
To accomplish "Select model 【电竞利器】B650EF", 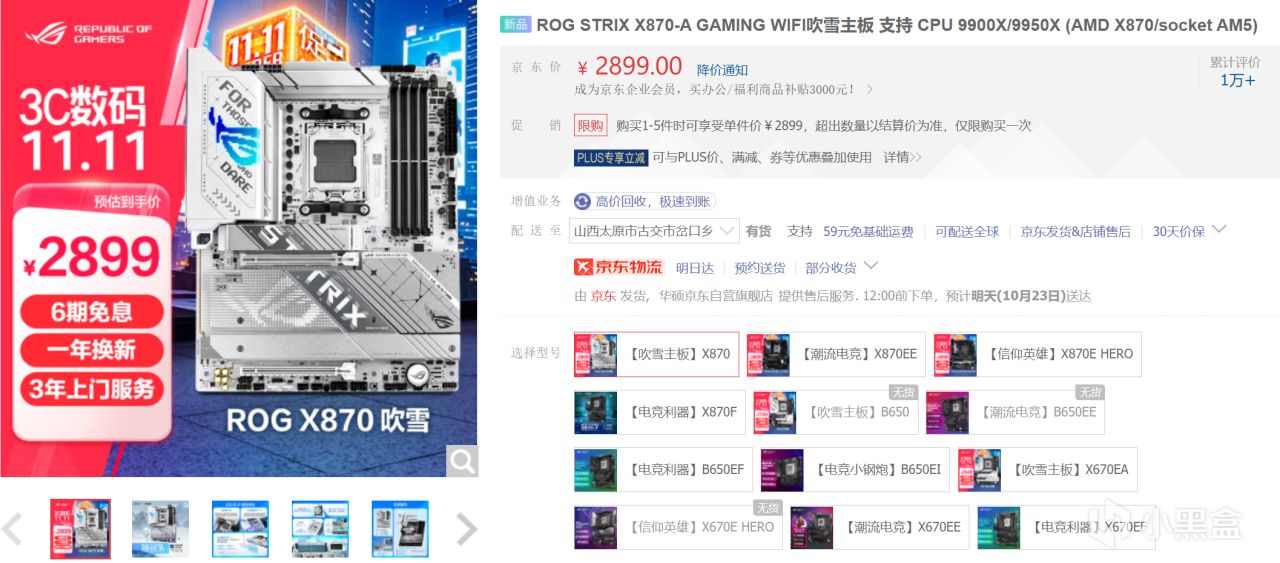I will point(663,470).
